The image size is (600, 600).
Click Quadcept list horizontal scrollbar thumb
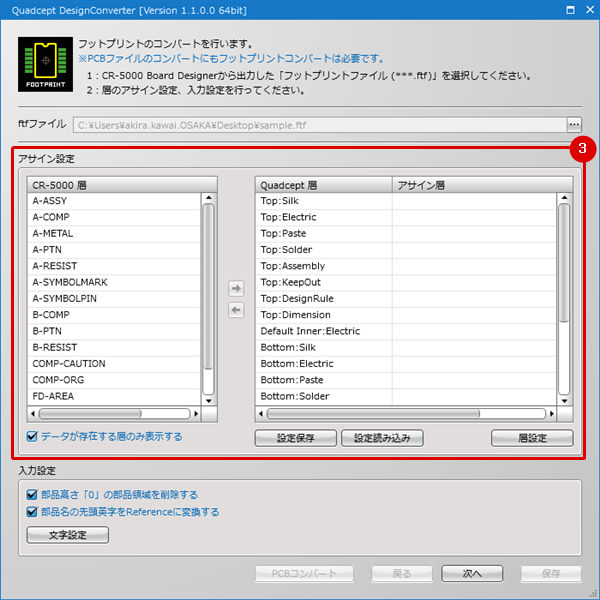click(x=373, y=413)
